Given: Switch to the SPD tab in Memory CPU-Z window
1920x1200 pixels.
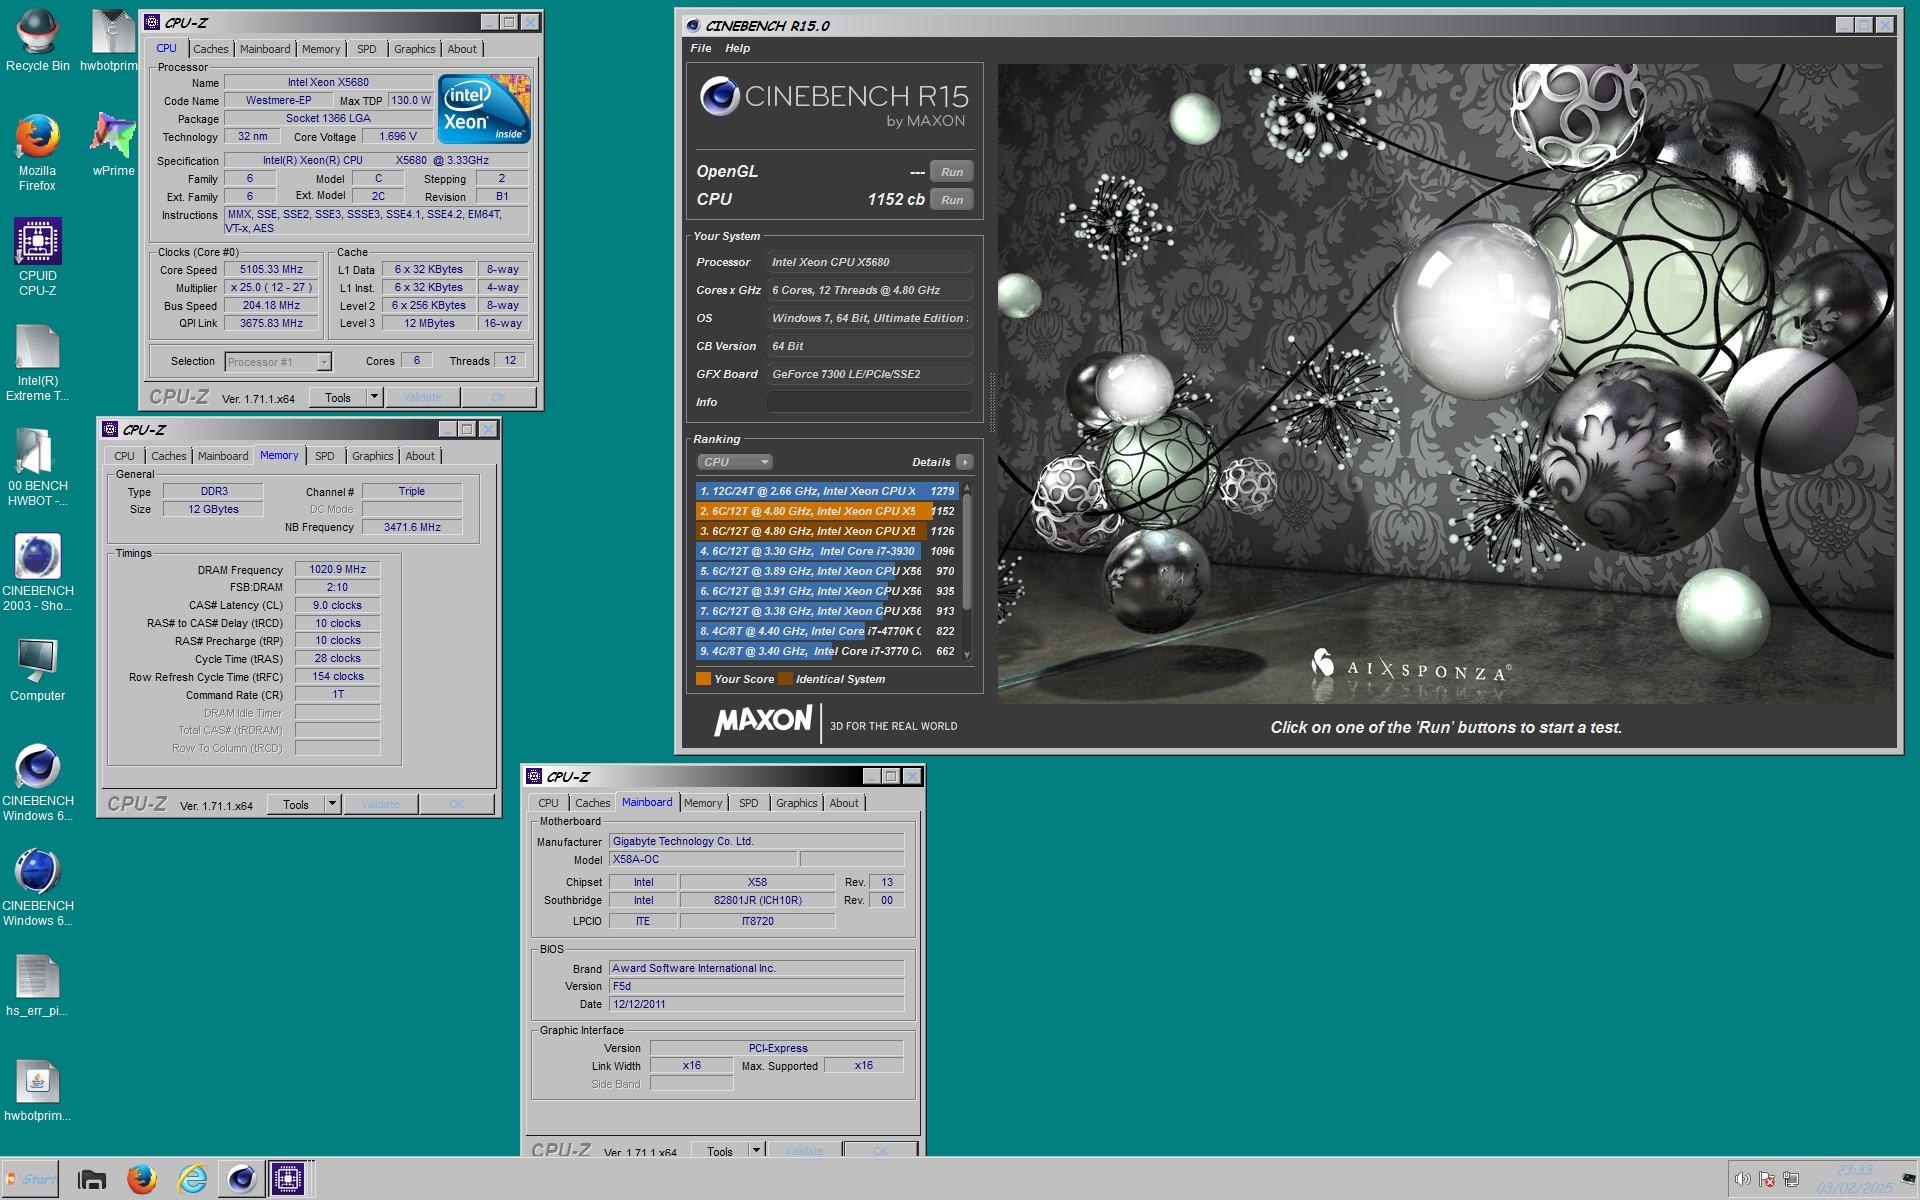Looking at the screenshot, I should coord(325,456).
